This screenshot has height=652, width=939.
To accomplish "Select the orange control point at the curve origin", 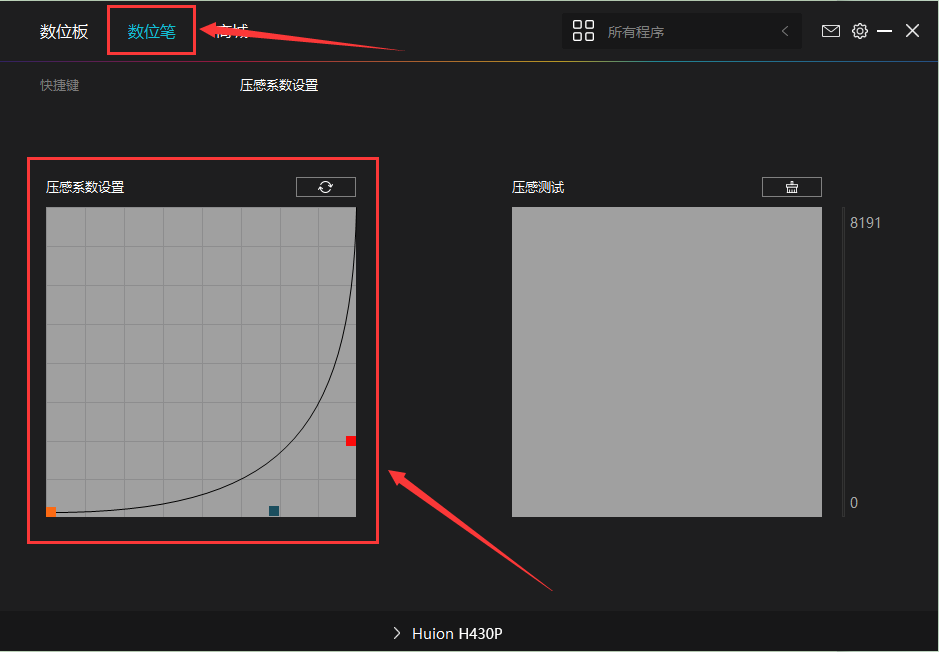I will pos(50,511).
